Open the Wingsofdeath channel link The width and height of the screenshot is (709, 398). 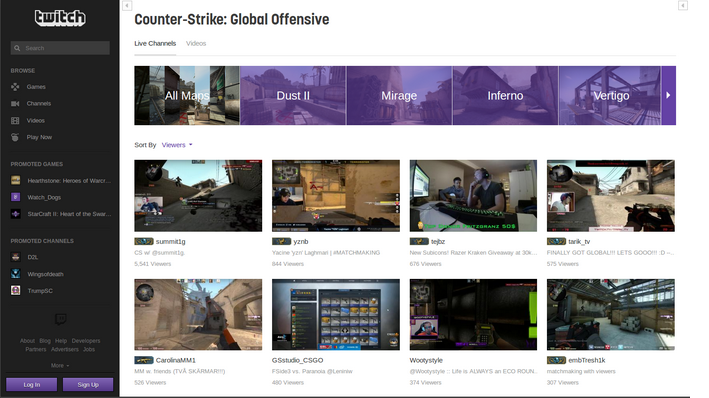[x=46, y=274]
